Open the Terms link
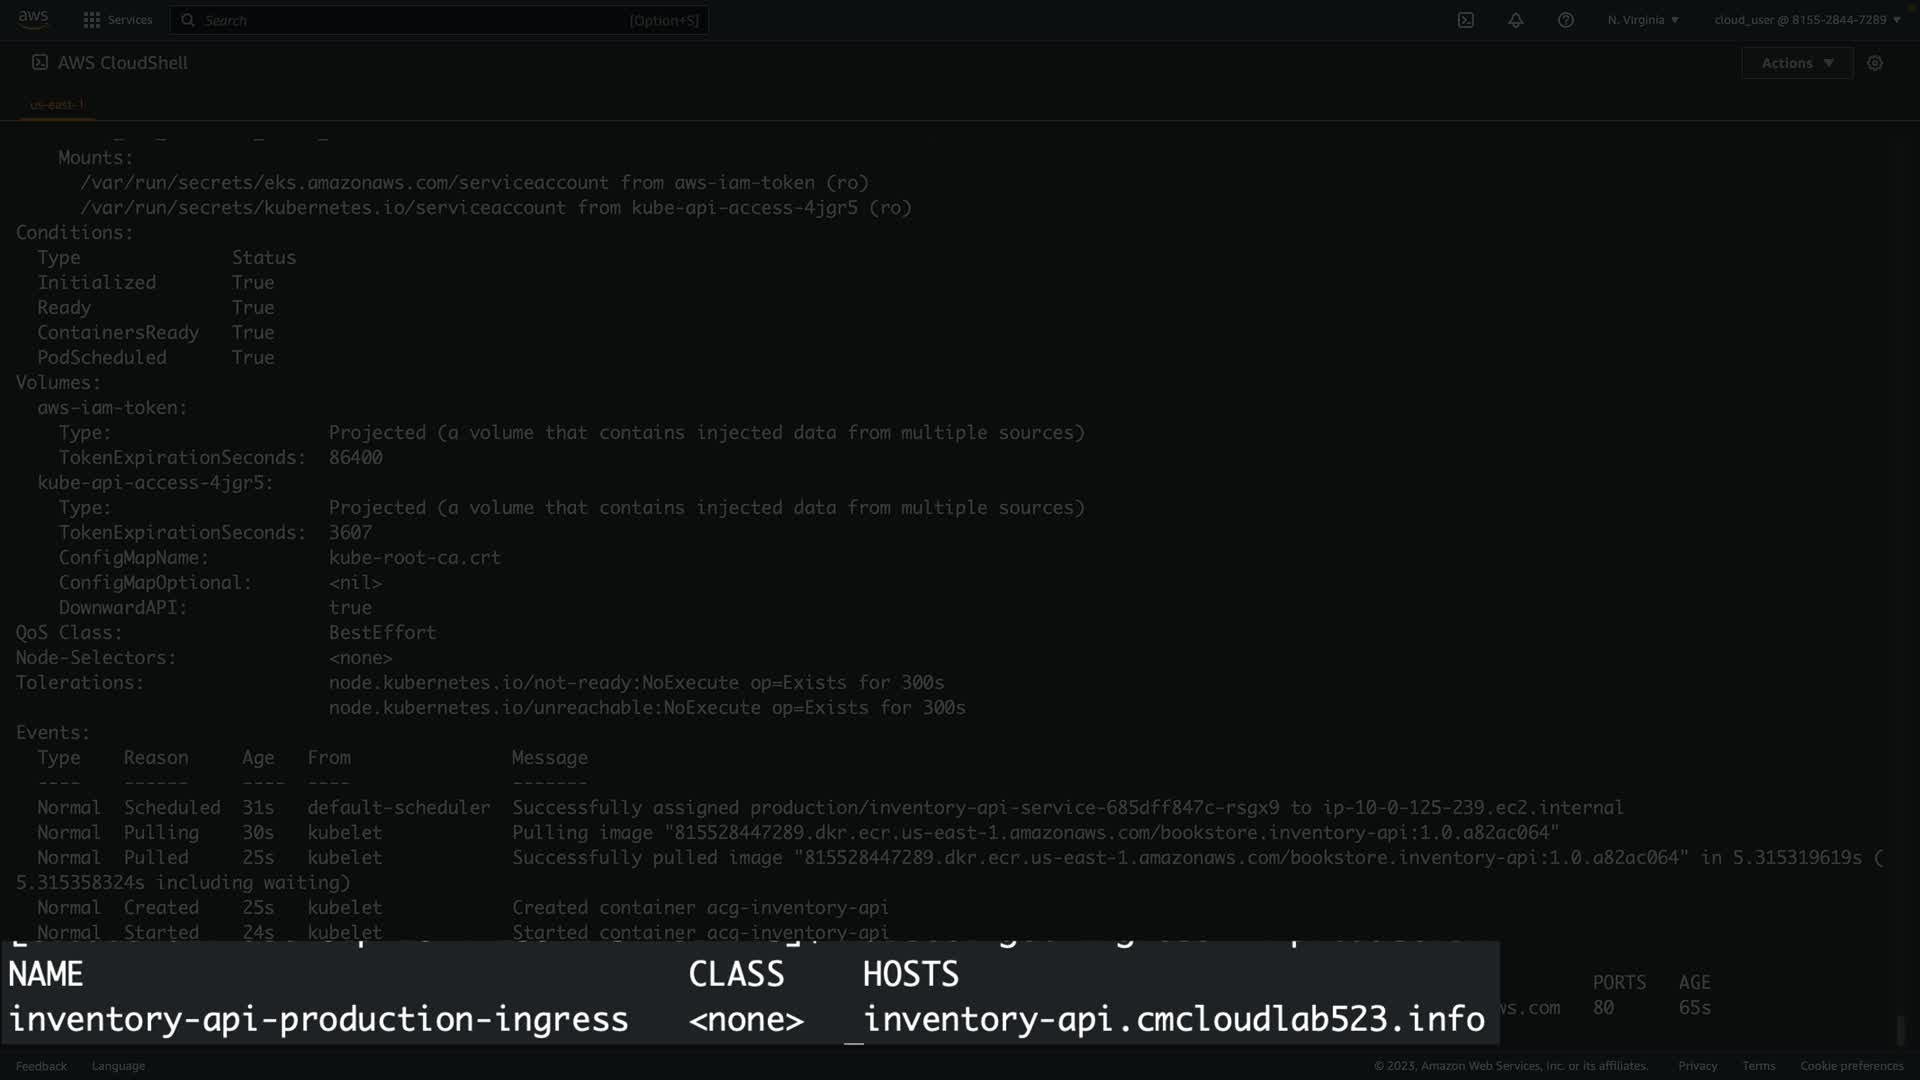 pos(1758,1066)
